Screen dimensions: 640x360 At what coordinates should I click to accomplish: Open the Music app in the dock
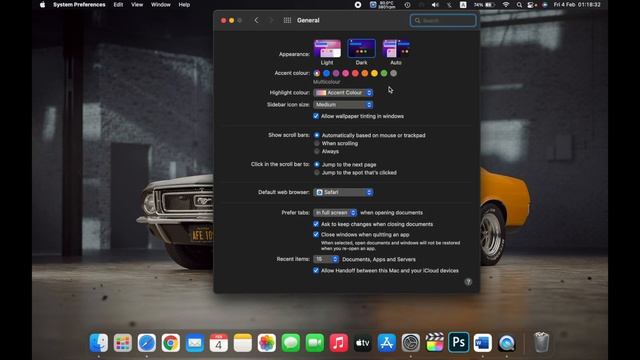[x=339, y=342]
